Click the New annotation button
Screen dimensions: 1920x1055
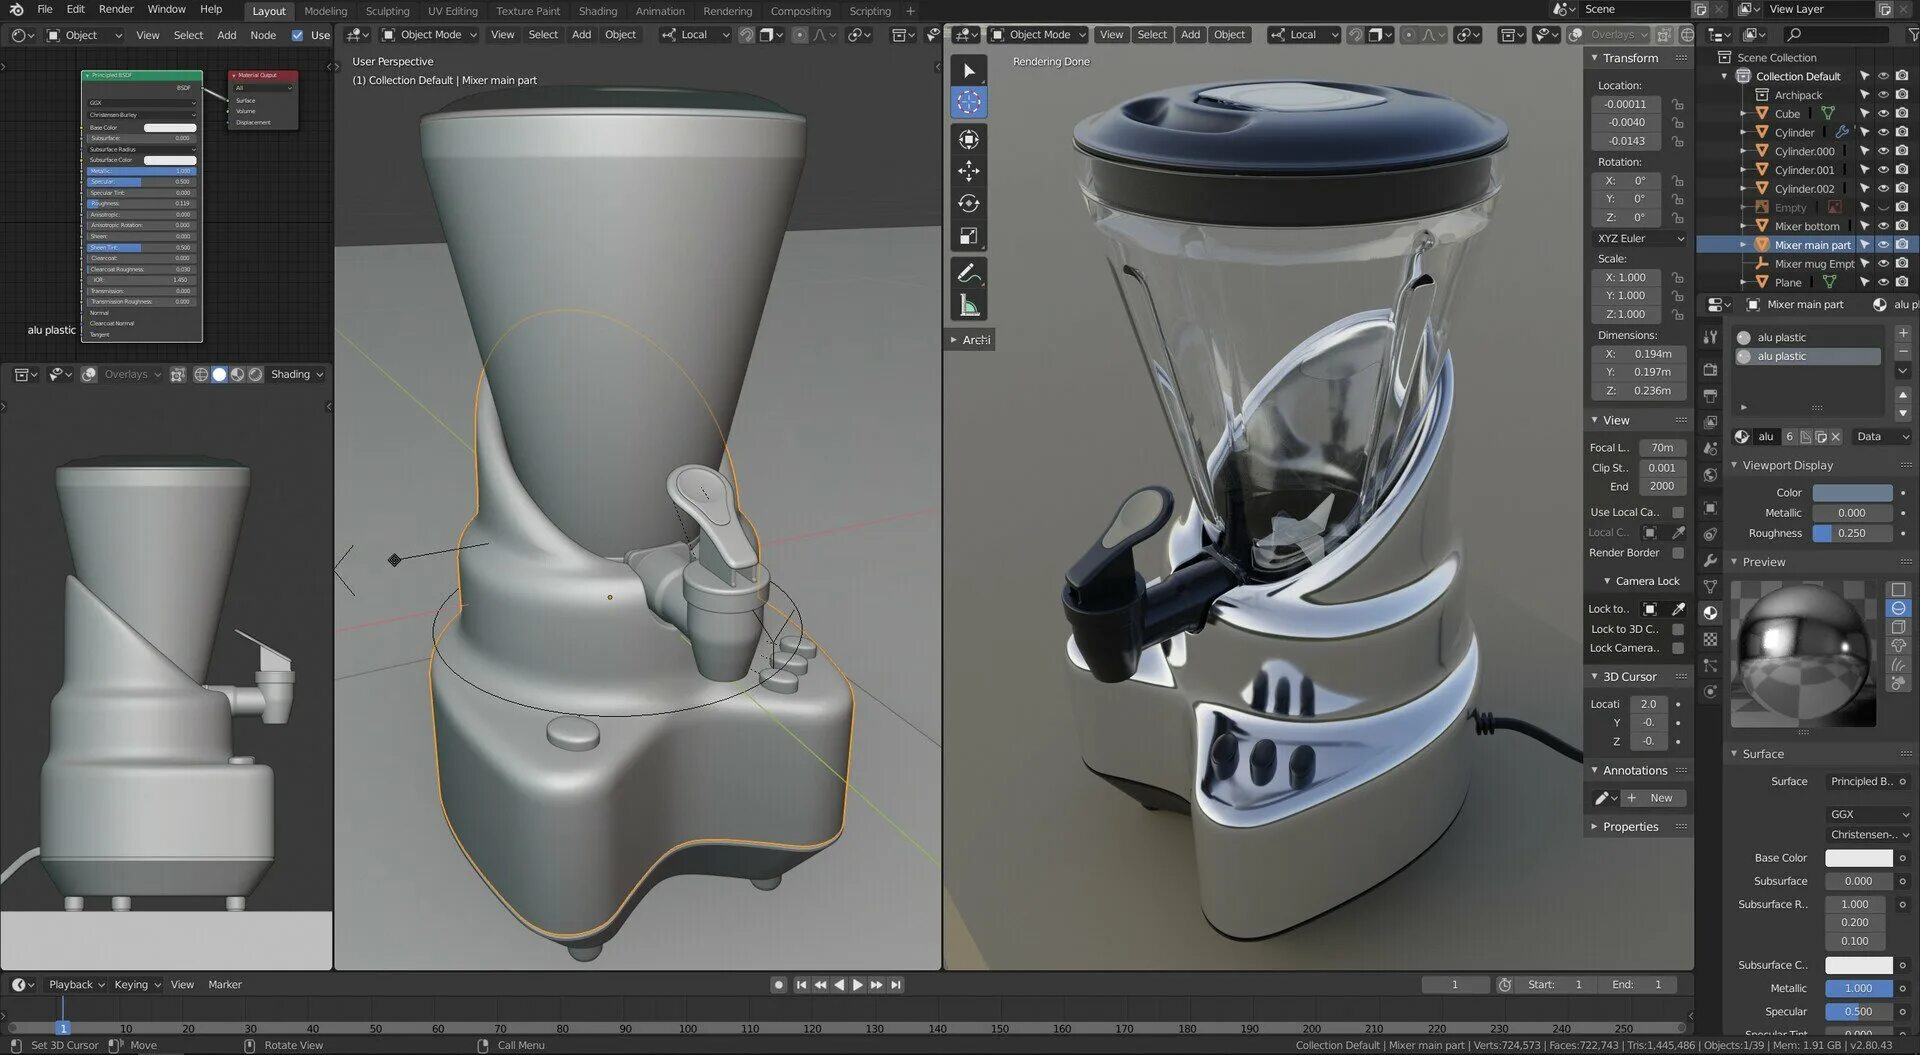pyautogui.click(x=1653, y=798)
